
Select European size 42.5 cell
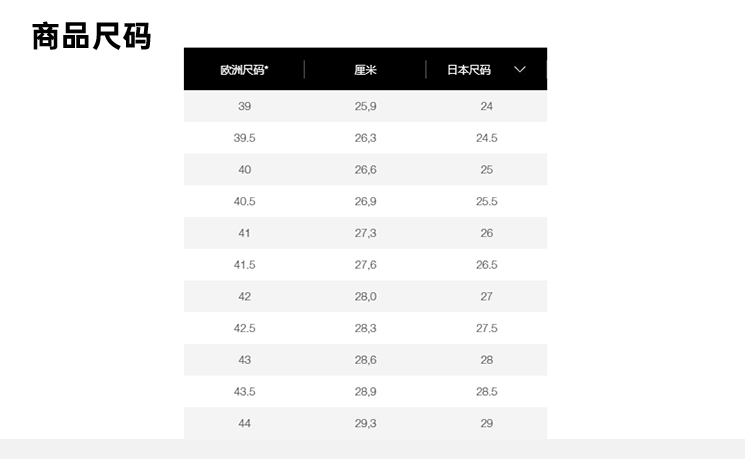[245, 328]
